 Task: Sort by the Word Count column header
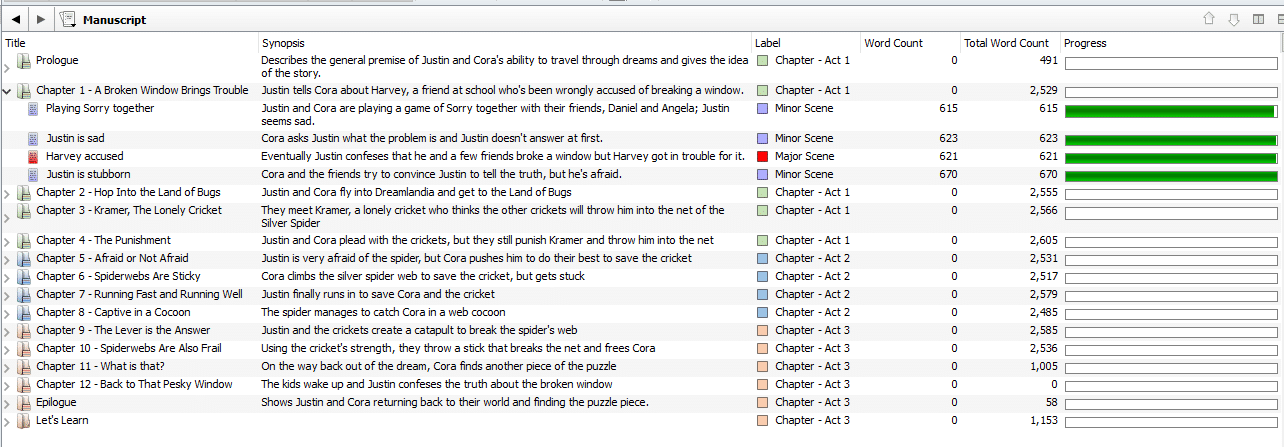911,43
